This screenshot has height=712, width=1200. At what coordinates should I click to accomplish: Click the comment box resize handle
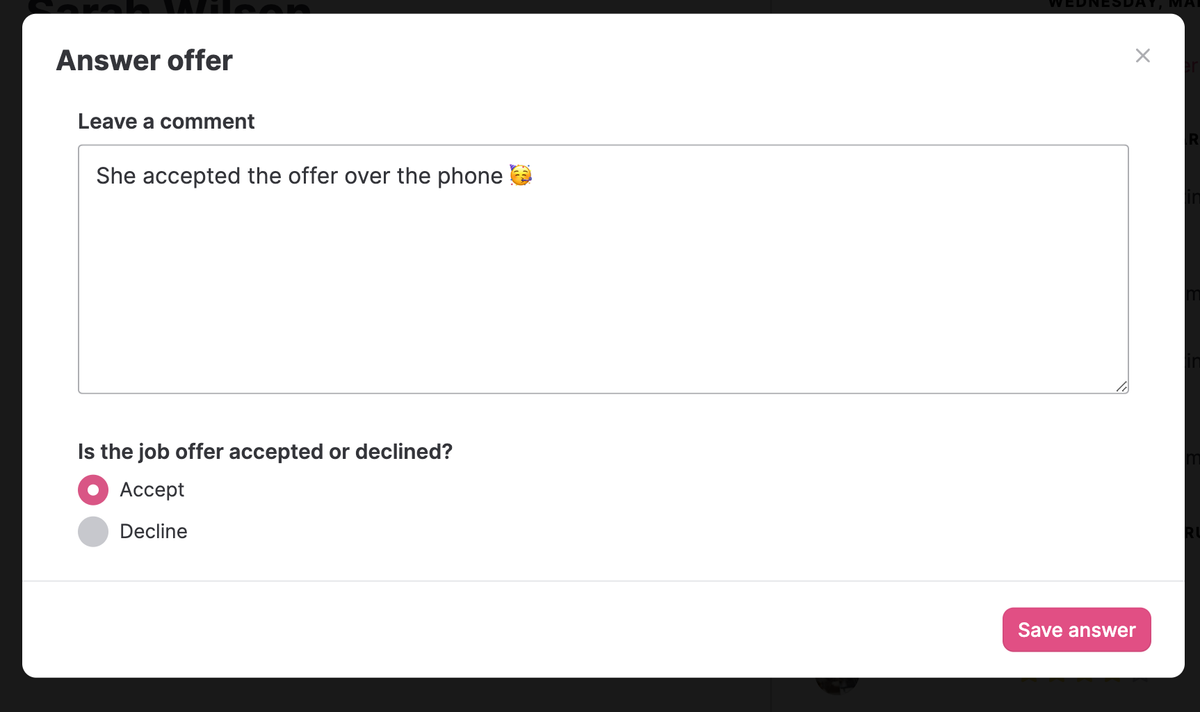tap(1122, 386)
